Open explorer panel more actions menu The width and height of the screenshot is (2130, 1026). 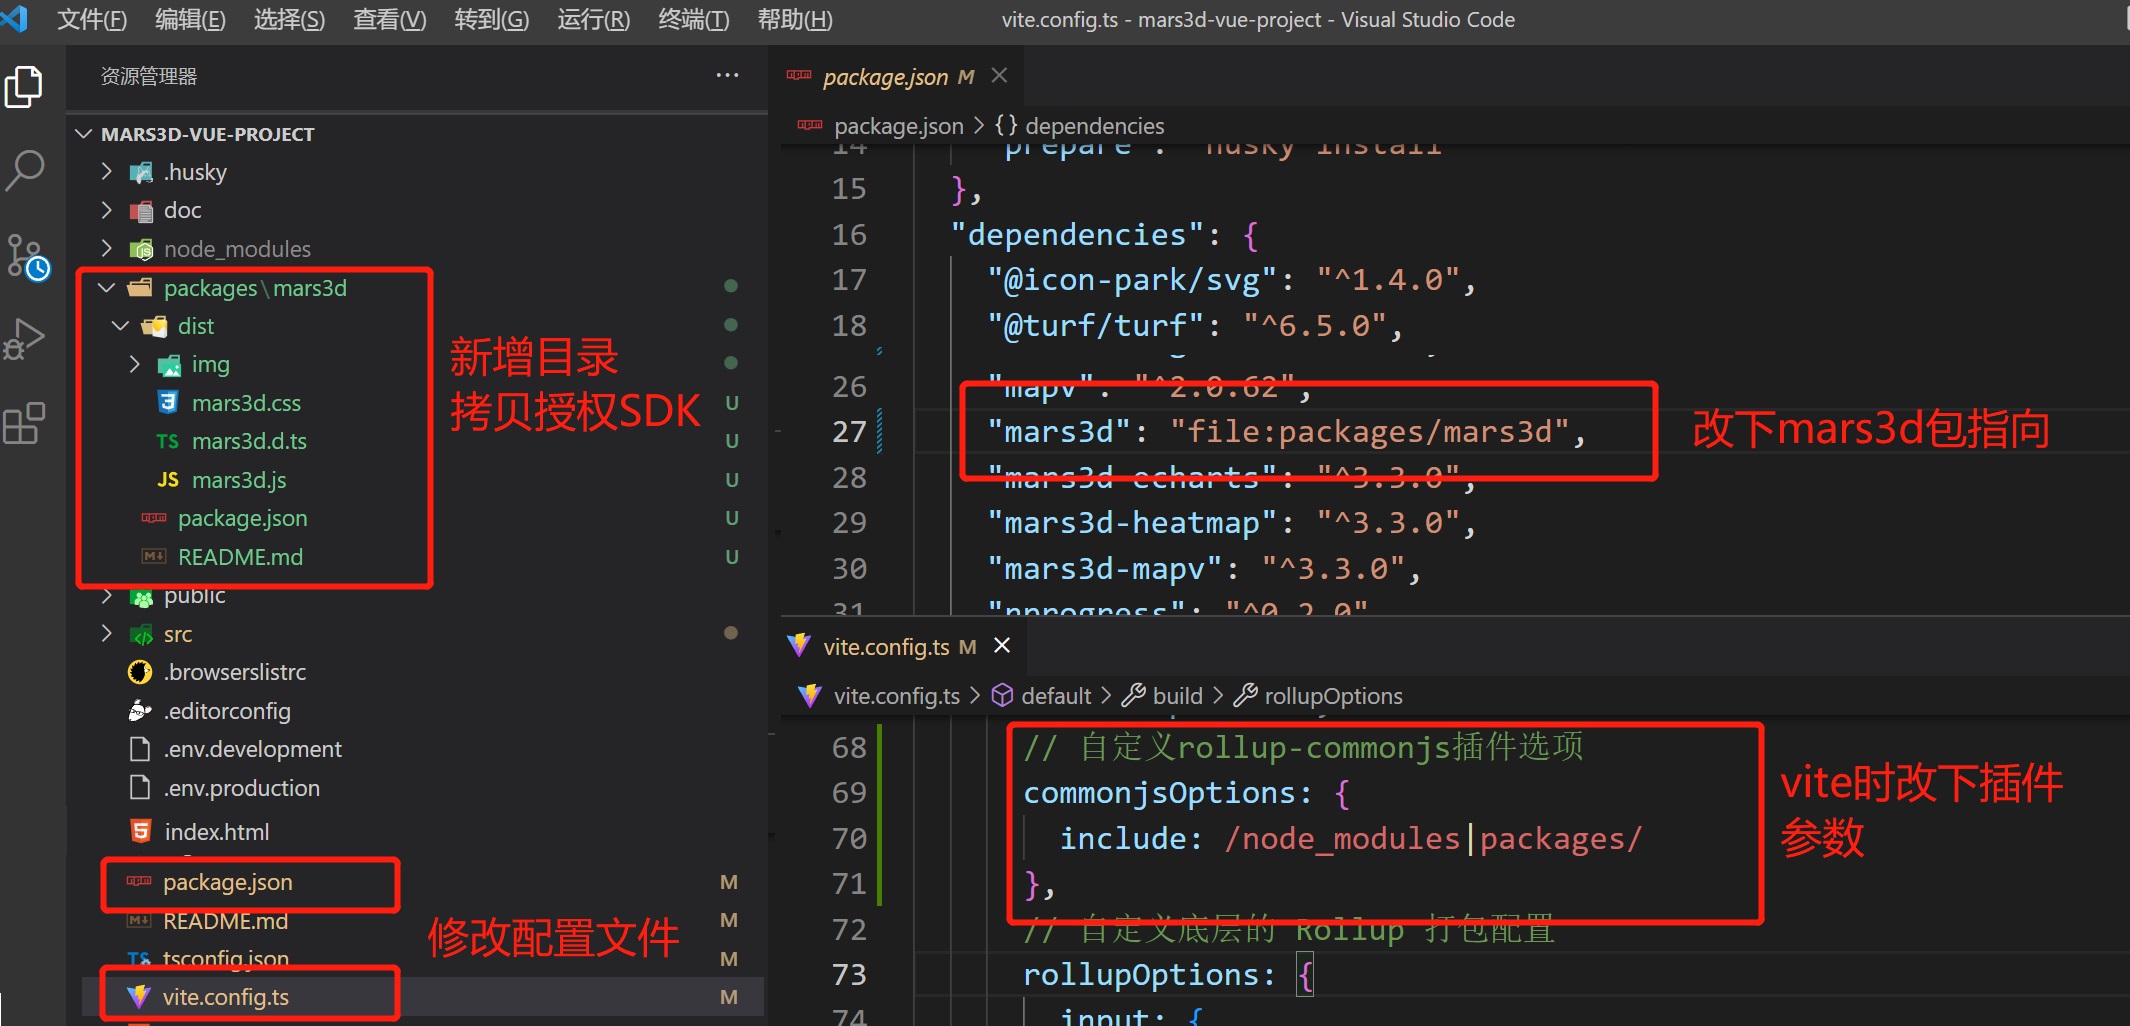coord(727,76)
